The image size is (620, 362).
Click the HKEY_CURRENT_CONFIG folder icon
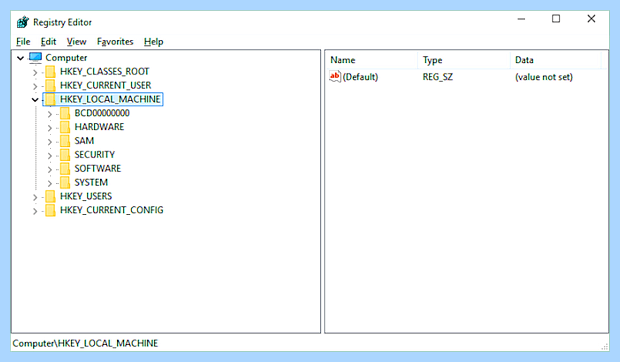[50, 210]
